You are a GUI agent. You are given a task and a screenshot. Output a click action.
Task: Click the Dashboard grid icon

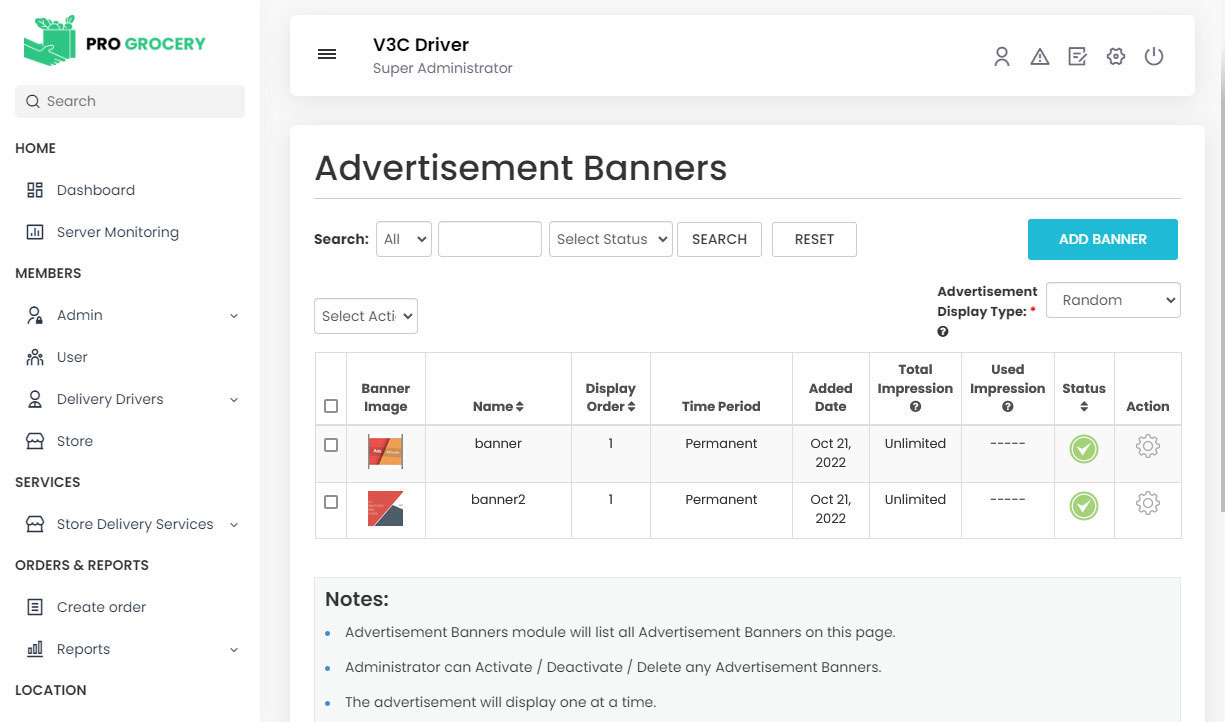(35, 190)
